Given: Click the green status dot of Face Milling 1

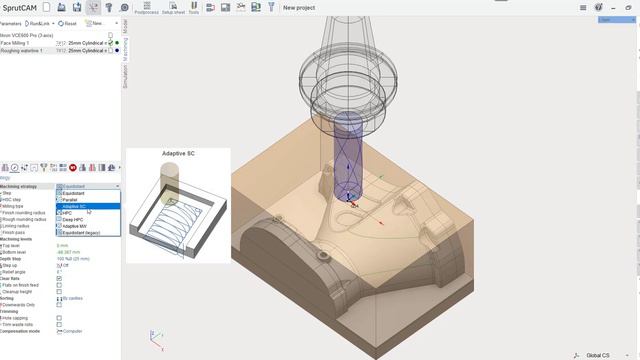Looking at the screenshot, I should [117, 43].
